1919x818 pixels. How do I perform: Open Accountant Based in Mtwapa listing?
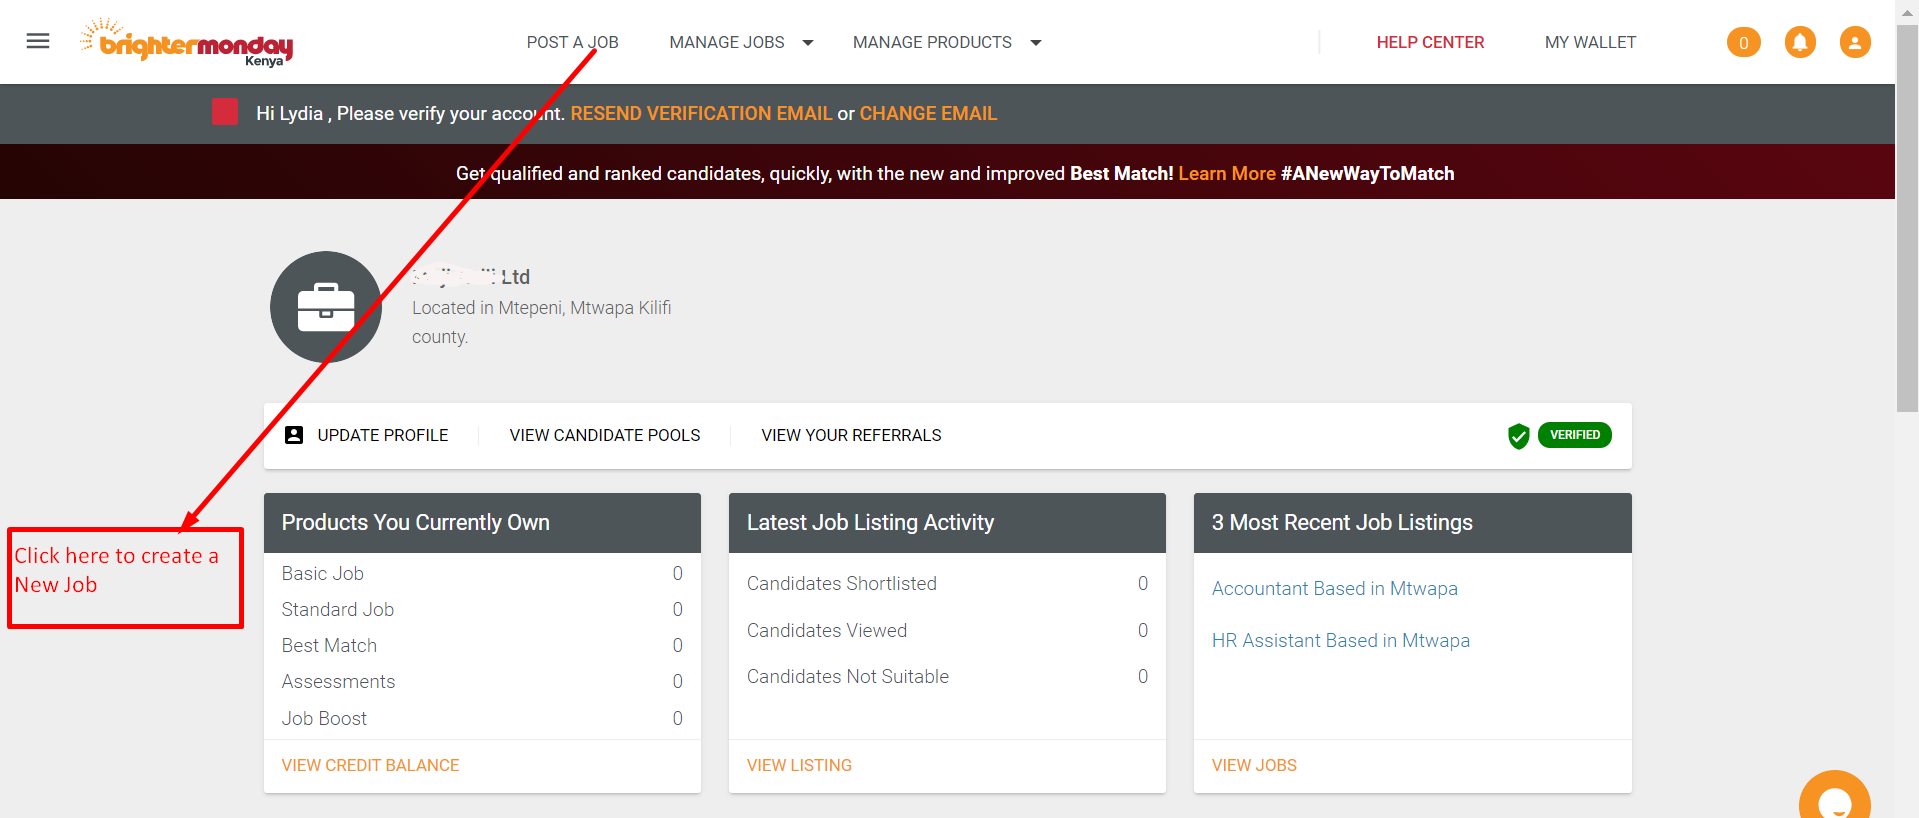[x=1334, y=588]
